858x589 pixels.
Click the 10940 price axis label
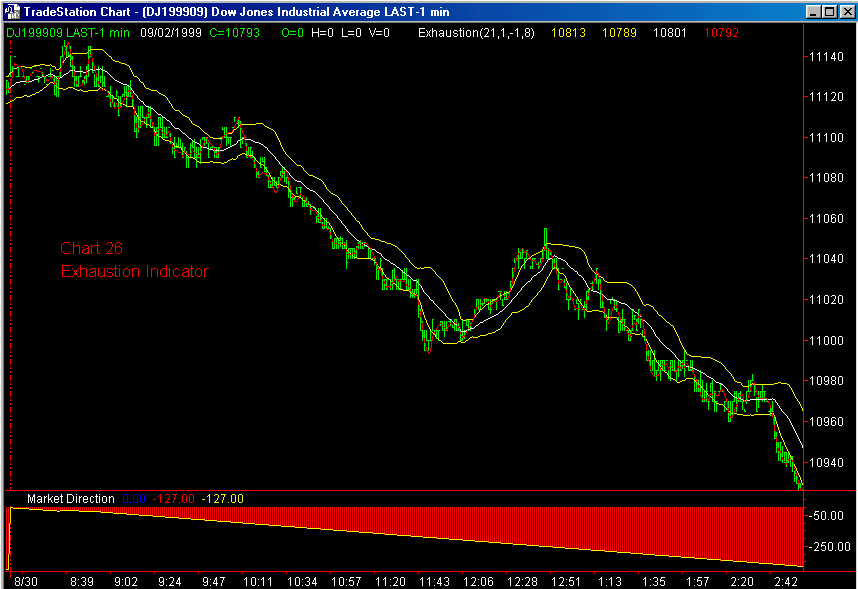coord(826,463)
